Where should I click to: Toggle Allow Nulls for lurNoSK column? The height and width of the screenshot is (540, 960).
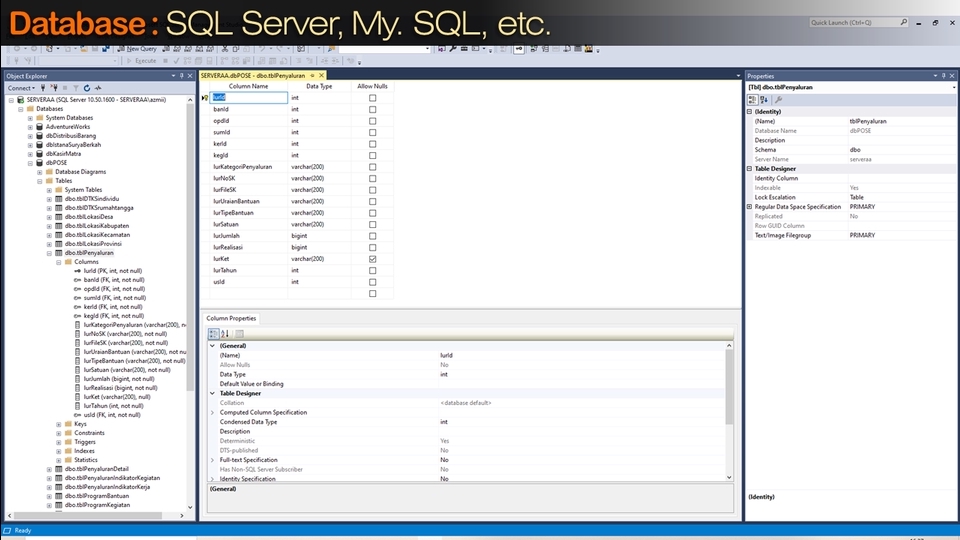click(x=372, y=179)
